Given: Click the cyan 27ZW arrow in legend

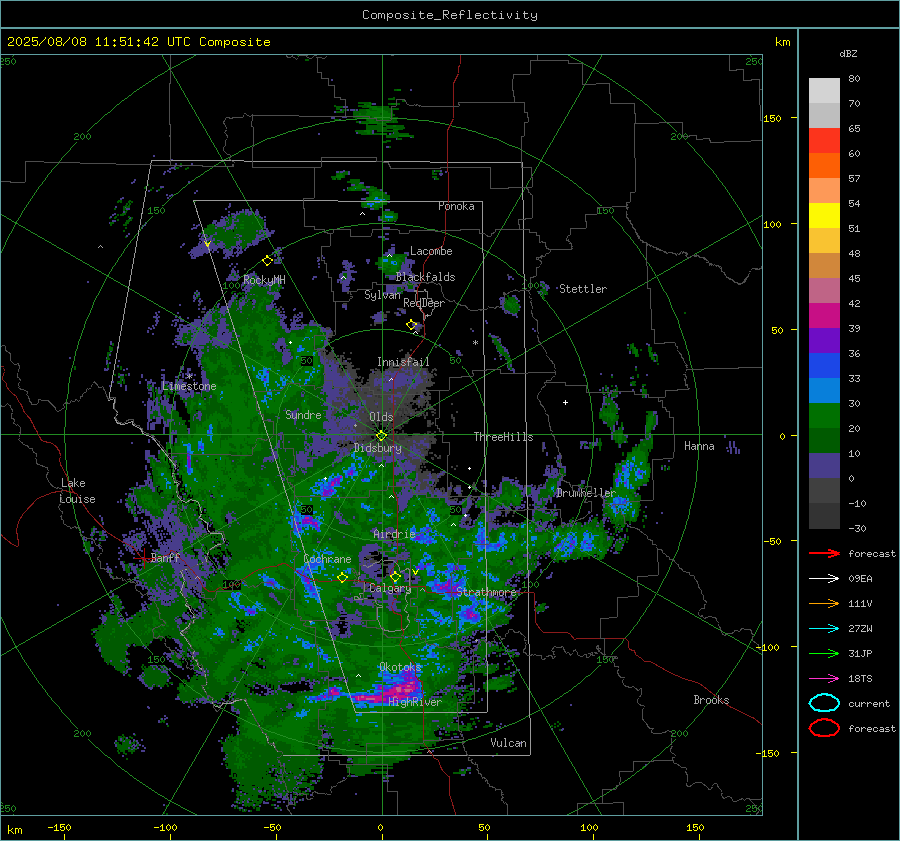Looking at the screenshot, I should click(824, 629).
